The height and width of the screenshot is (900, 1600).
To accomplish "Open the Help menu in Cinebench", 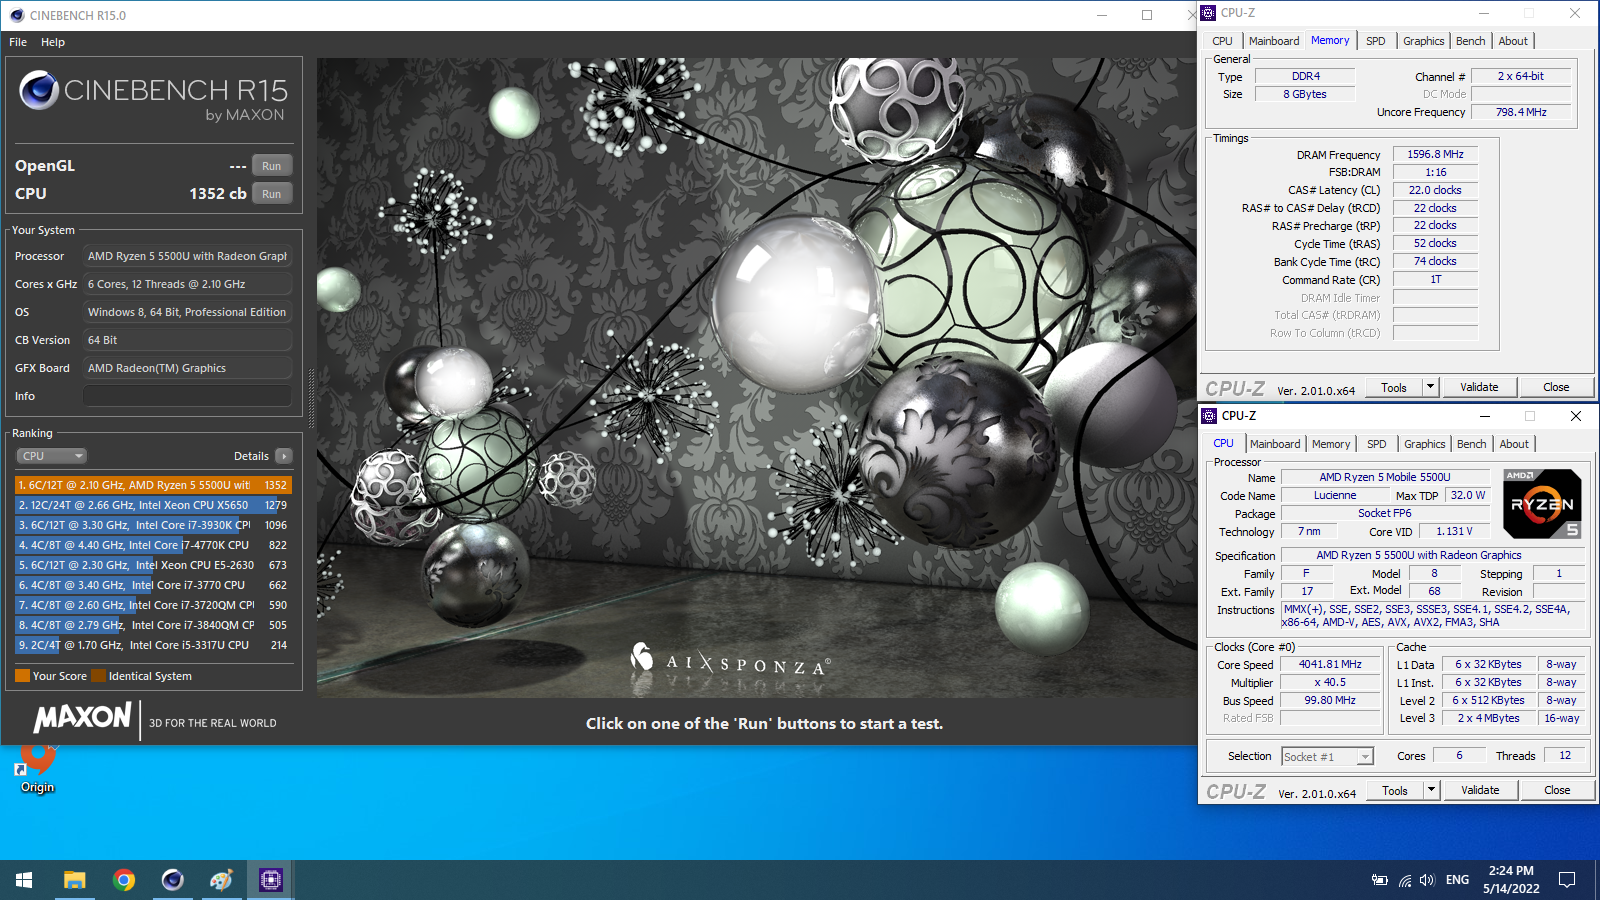I will [53, 42].
